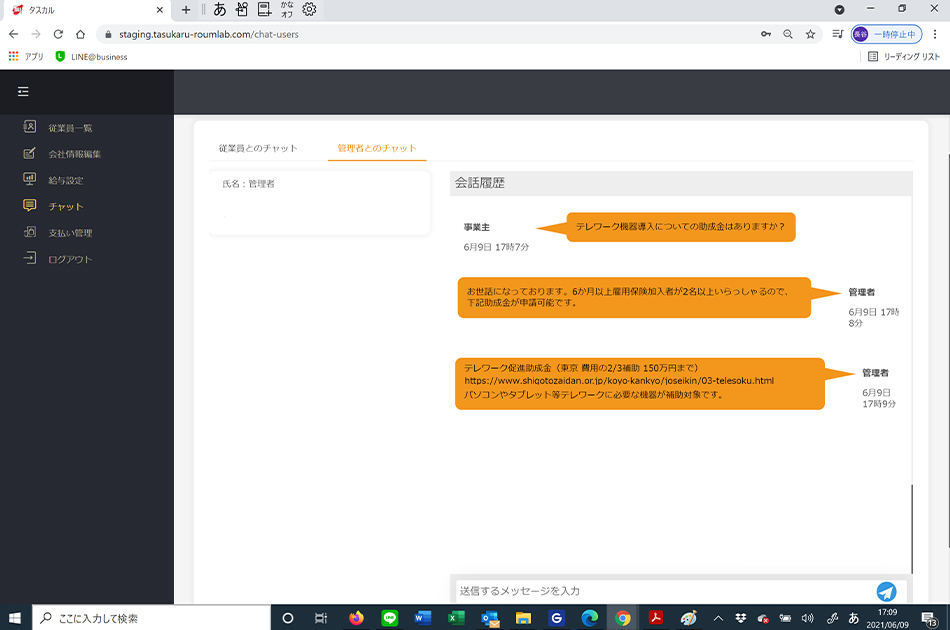This screenshot has width=950, height=630.
Task: Open the media control icon in toolbar
Action: click(x=837, y=34)
